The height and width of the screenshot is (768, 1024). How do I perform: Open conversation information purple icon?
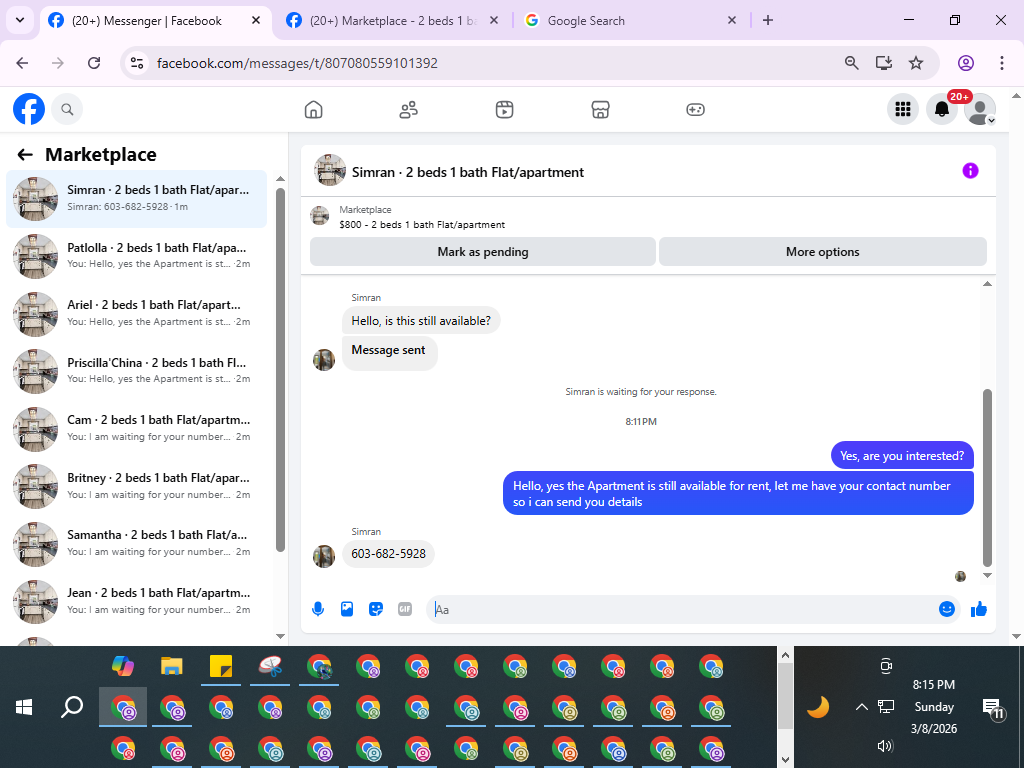(970, 171)
